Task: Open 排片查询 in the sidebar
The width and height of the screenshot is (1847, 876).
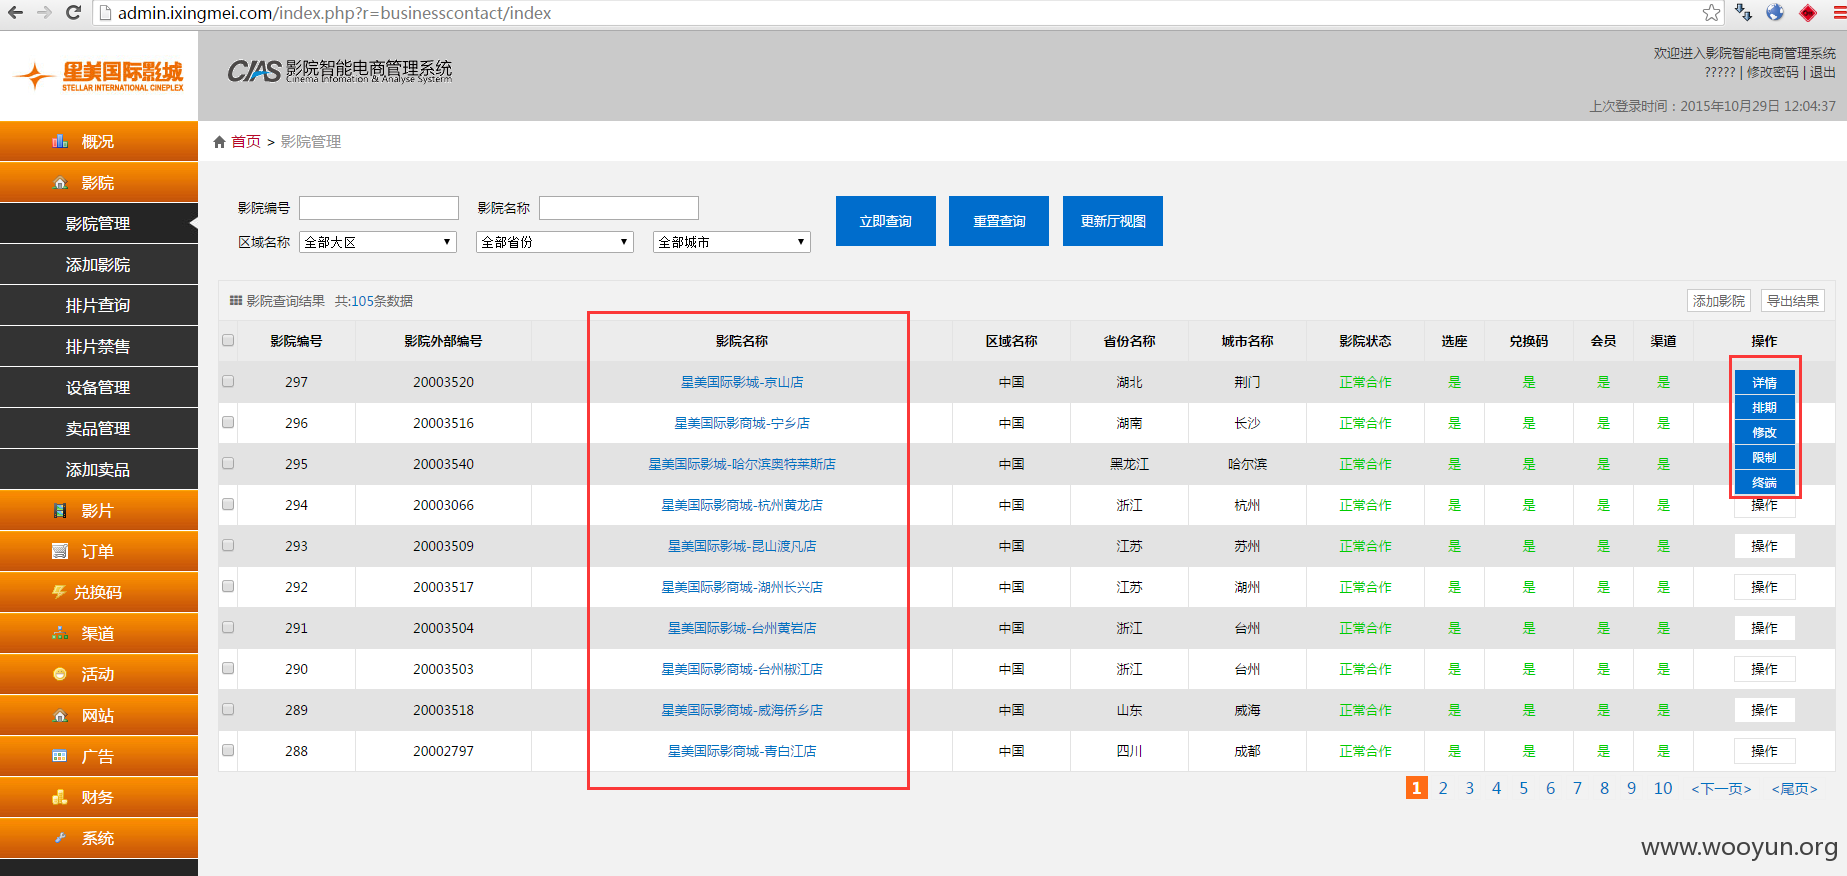Action: [x=99, y=305]
